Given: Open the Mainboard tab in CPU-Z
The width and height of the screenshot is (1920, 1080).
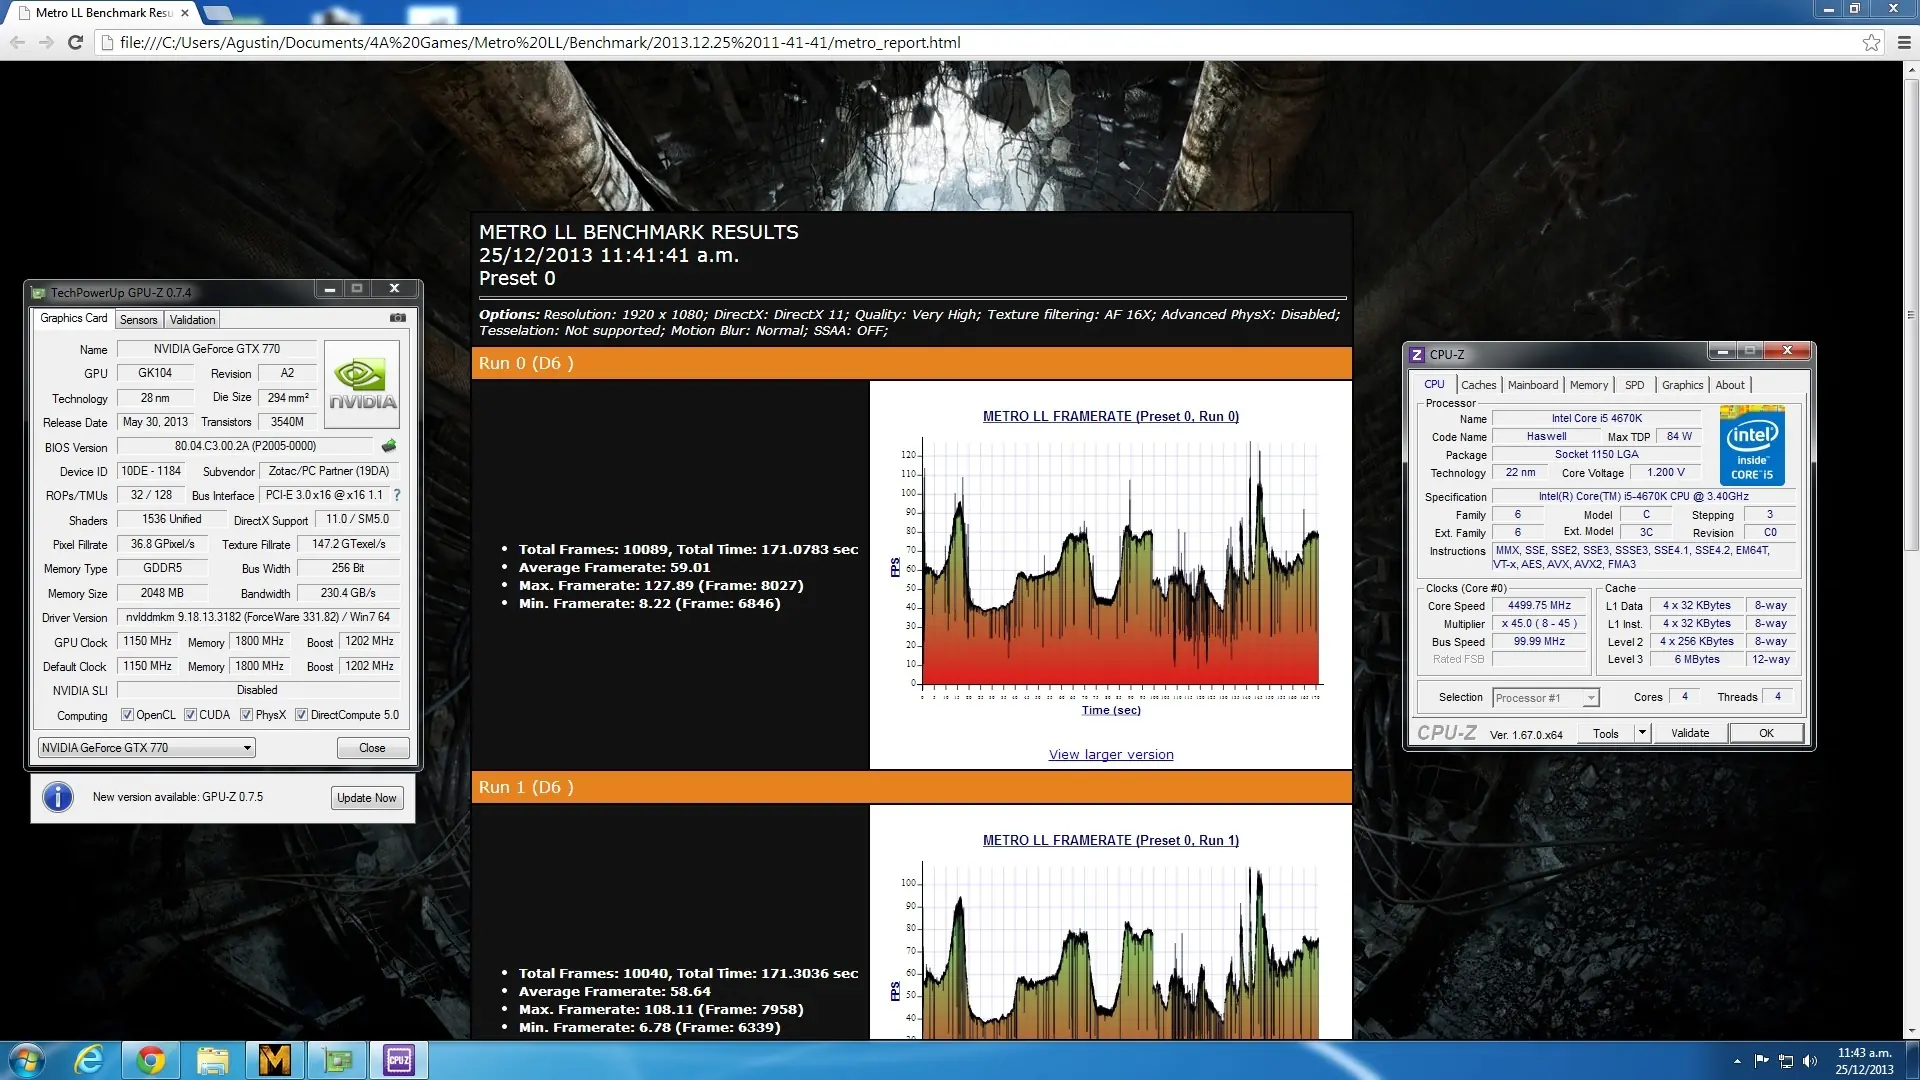Looking at the screenshot, I should 1533,385.
